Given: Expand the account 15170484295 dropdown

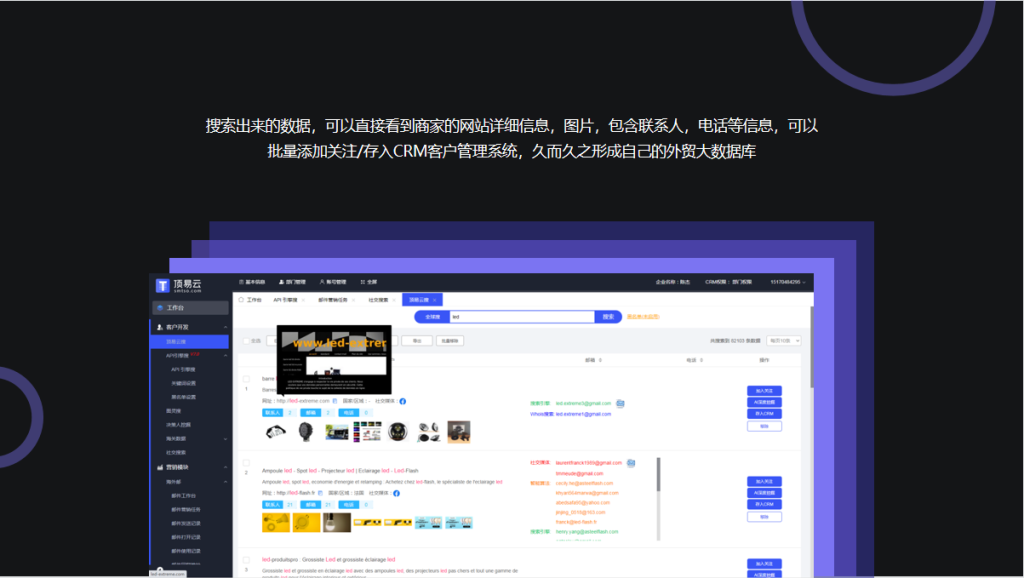Looking at the screenshot, I should pyautogui.click(x=787, y=282).
